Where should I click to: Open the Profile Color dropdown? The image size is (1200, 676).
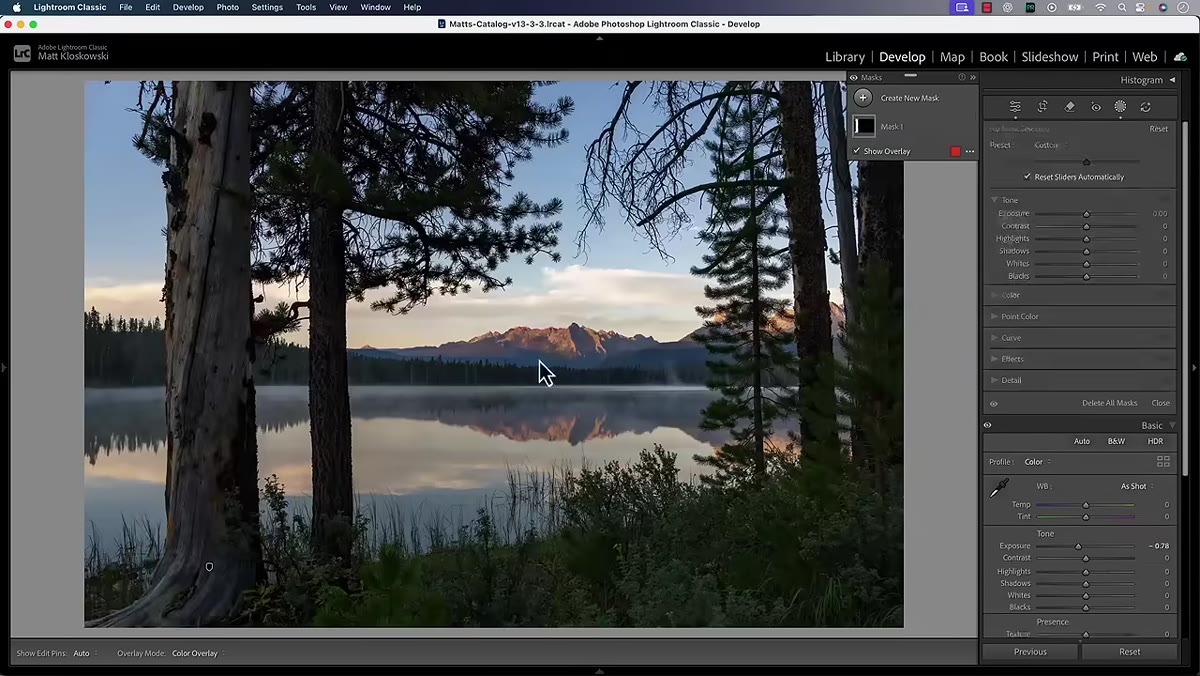point(1037,462)
